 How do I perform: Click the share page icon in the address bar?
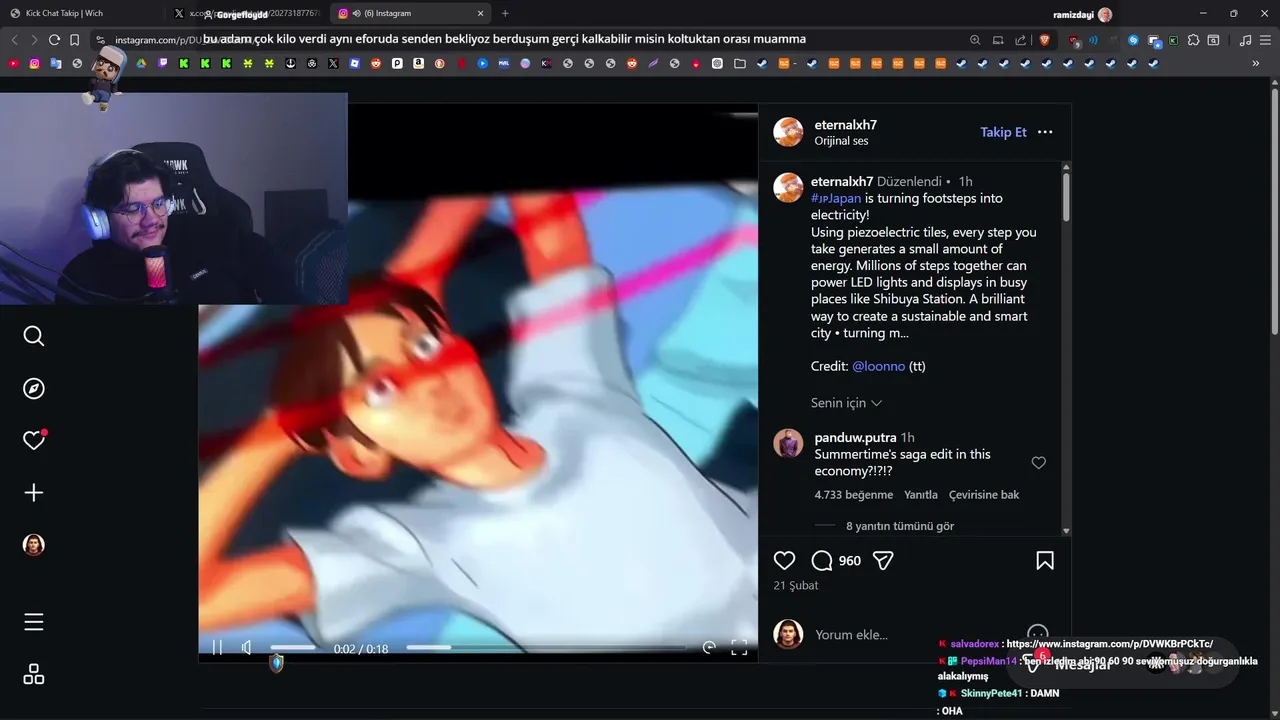[x=1020, y=40]
